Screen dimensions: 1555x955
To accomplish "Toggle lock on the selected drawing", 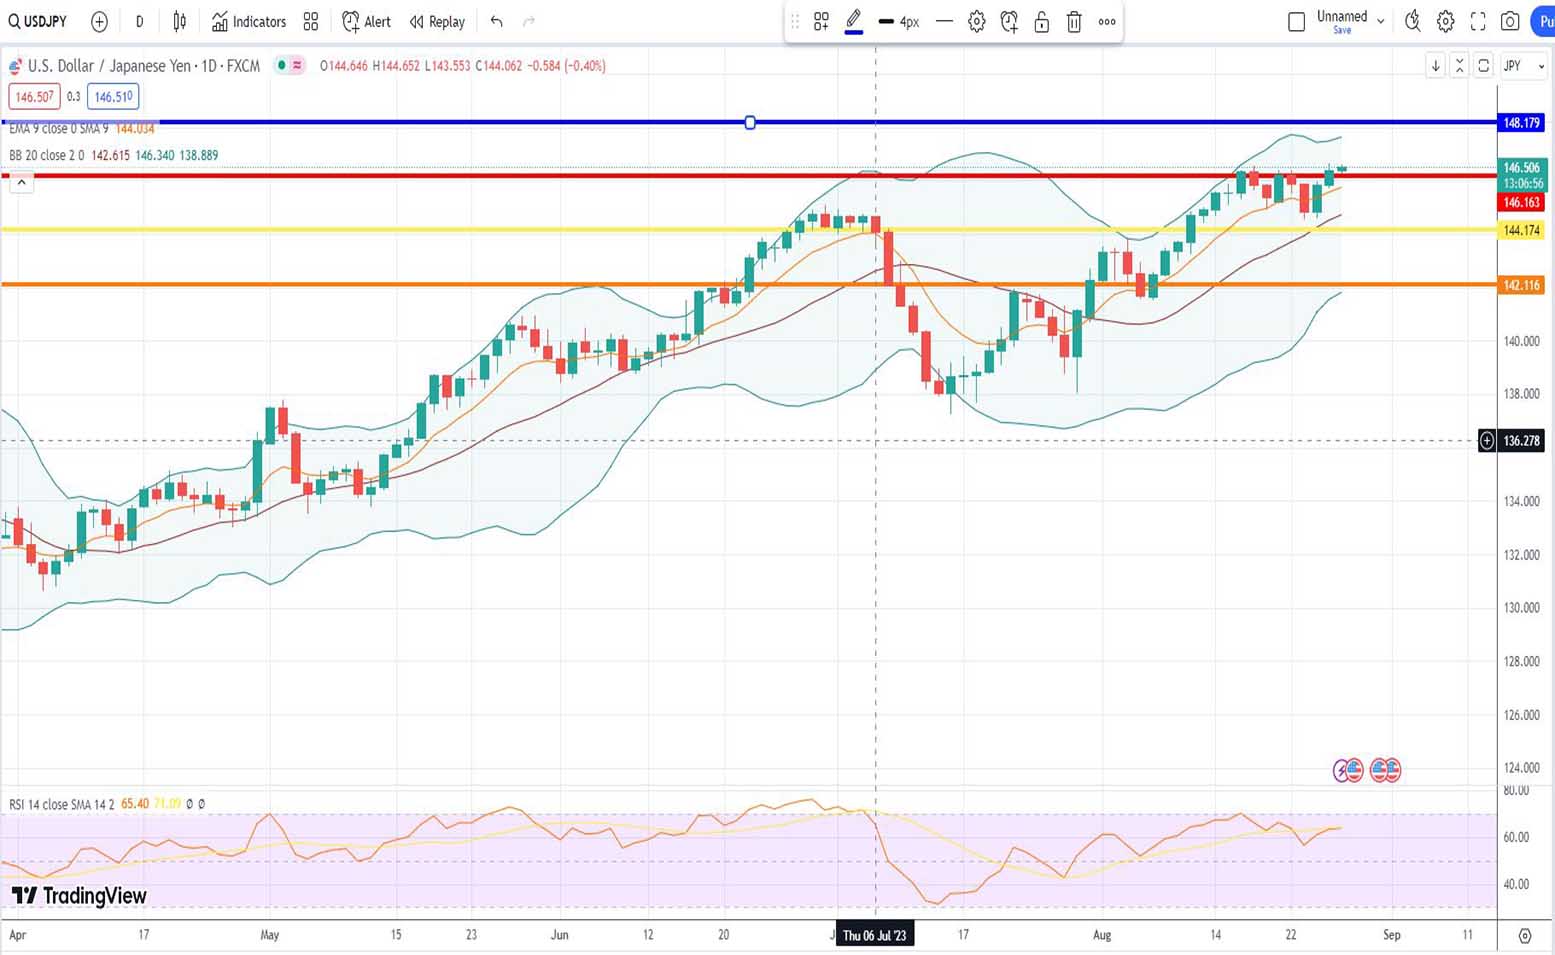I will [x=1042, y=21].
